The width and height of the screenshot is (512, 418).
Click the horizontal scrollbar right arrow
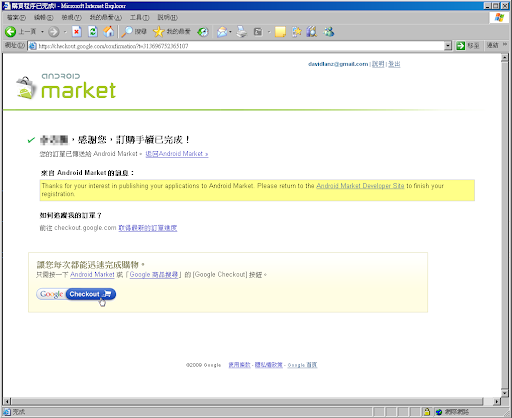tap(497, 401)
